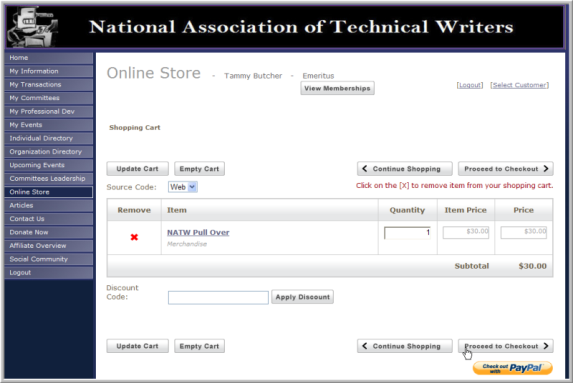Click the Select Customer link
Image resolution: width=573 pixels, height=383 pixels.
[x=520, y=85]
